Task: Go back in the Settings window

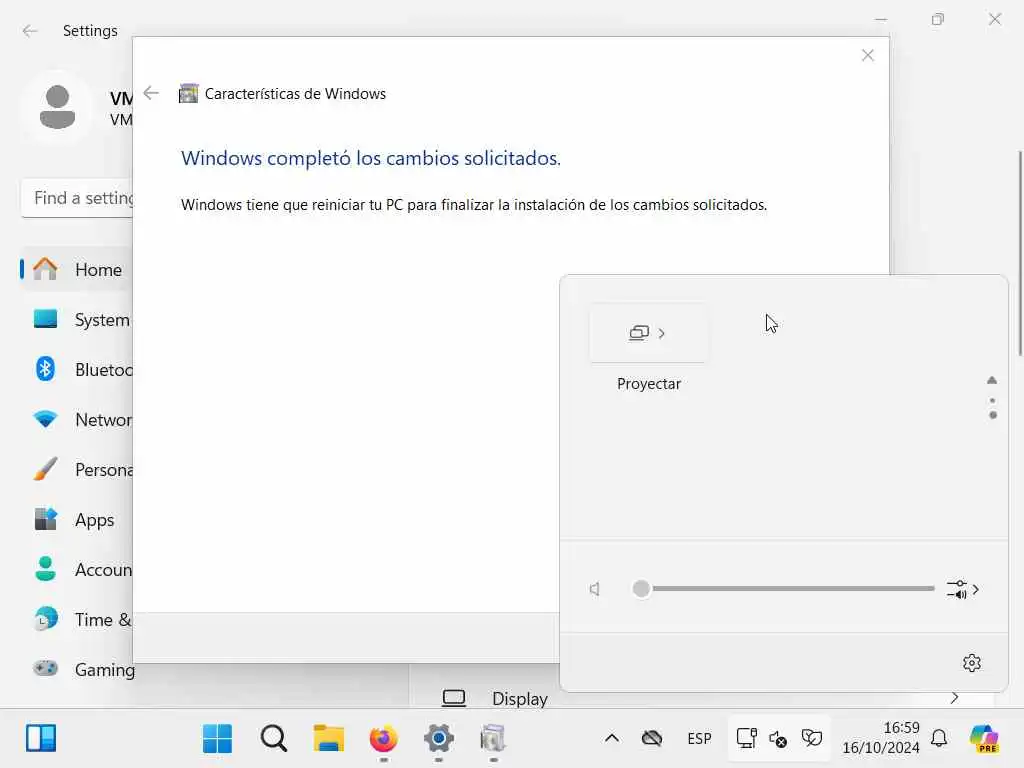Action: pyautogui.click(x=30, y=31)
